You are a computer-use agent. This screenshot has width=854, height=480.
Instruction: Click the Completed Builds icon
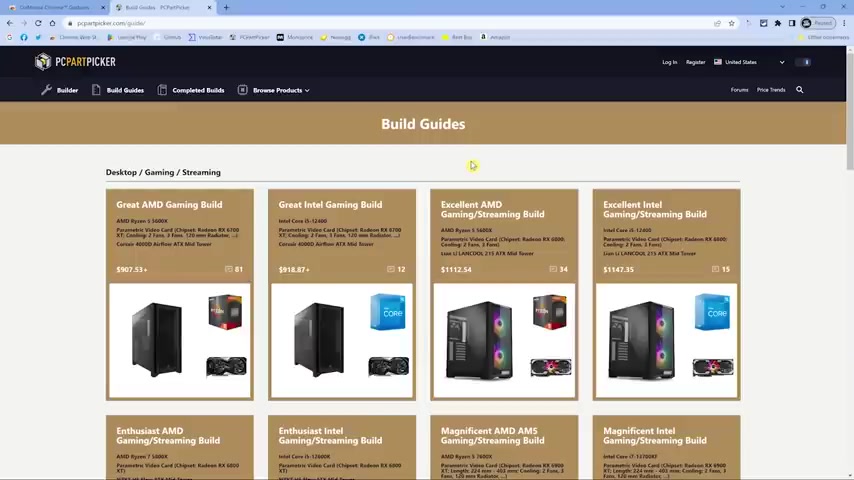pyautogui.click(x=162, y=90)
